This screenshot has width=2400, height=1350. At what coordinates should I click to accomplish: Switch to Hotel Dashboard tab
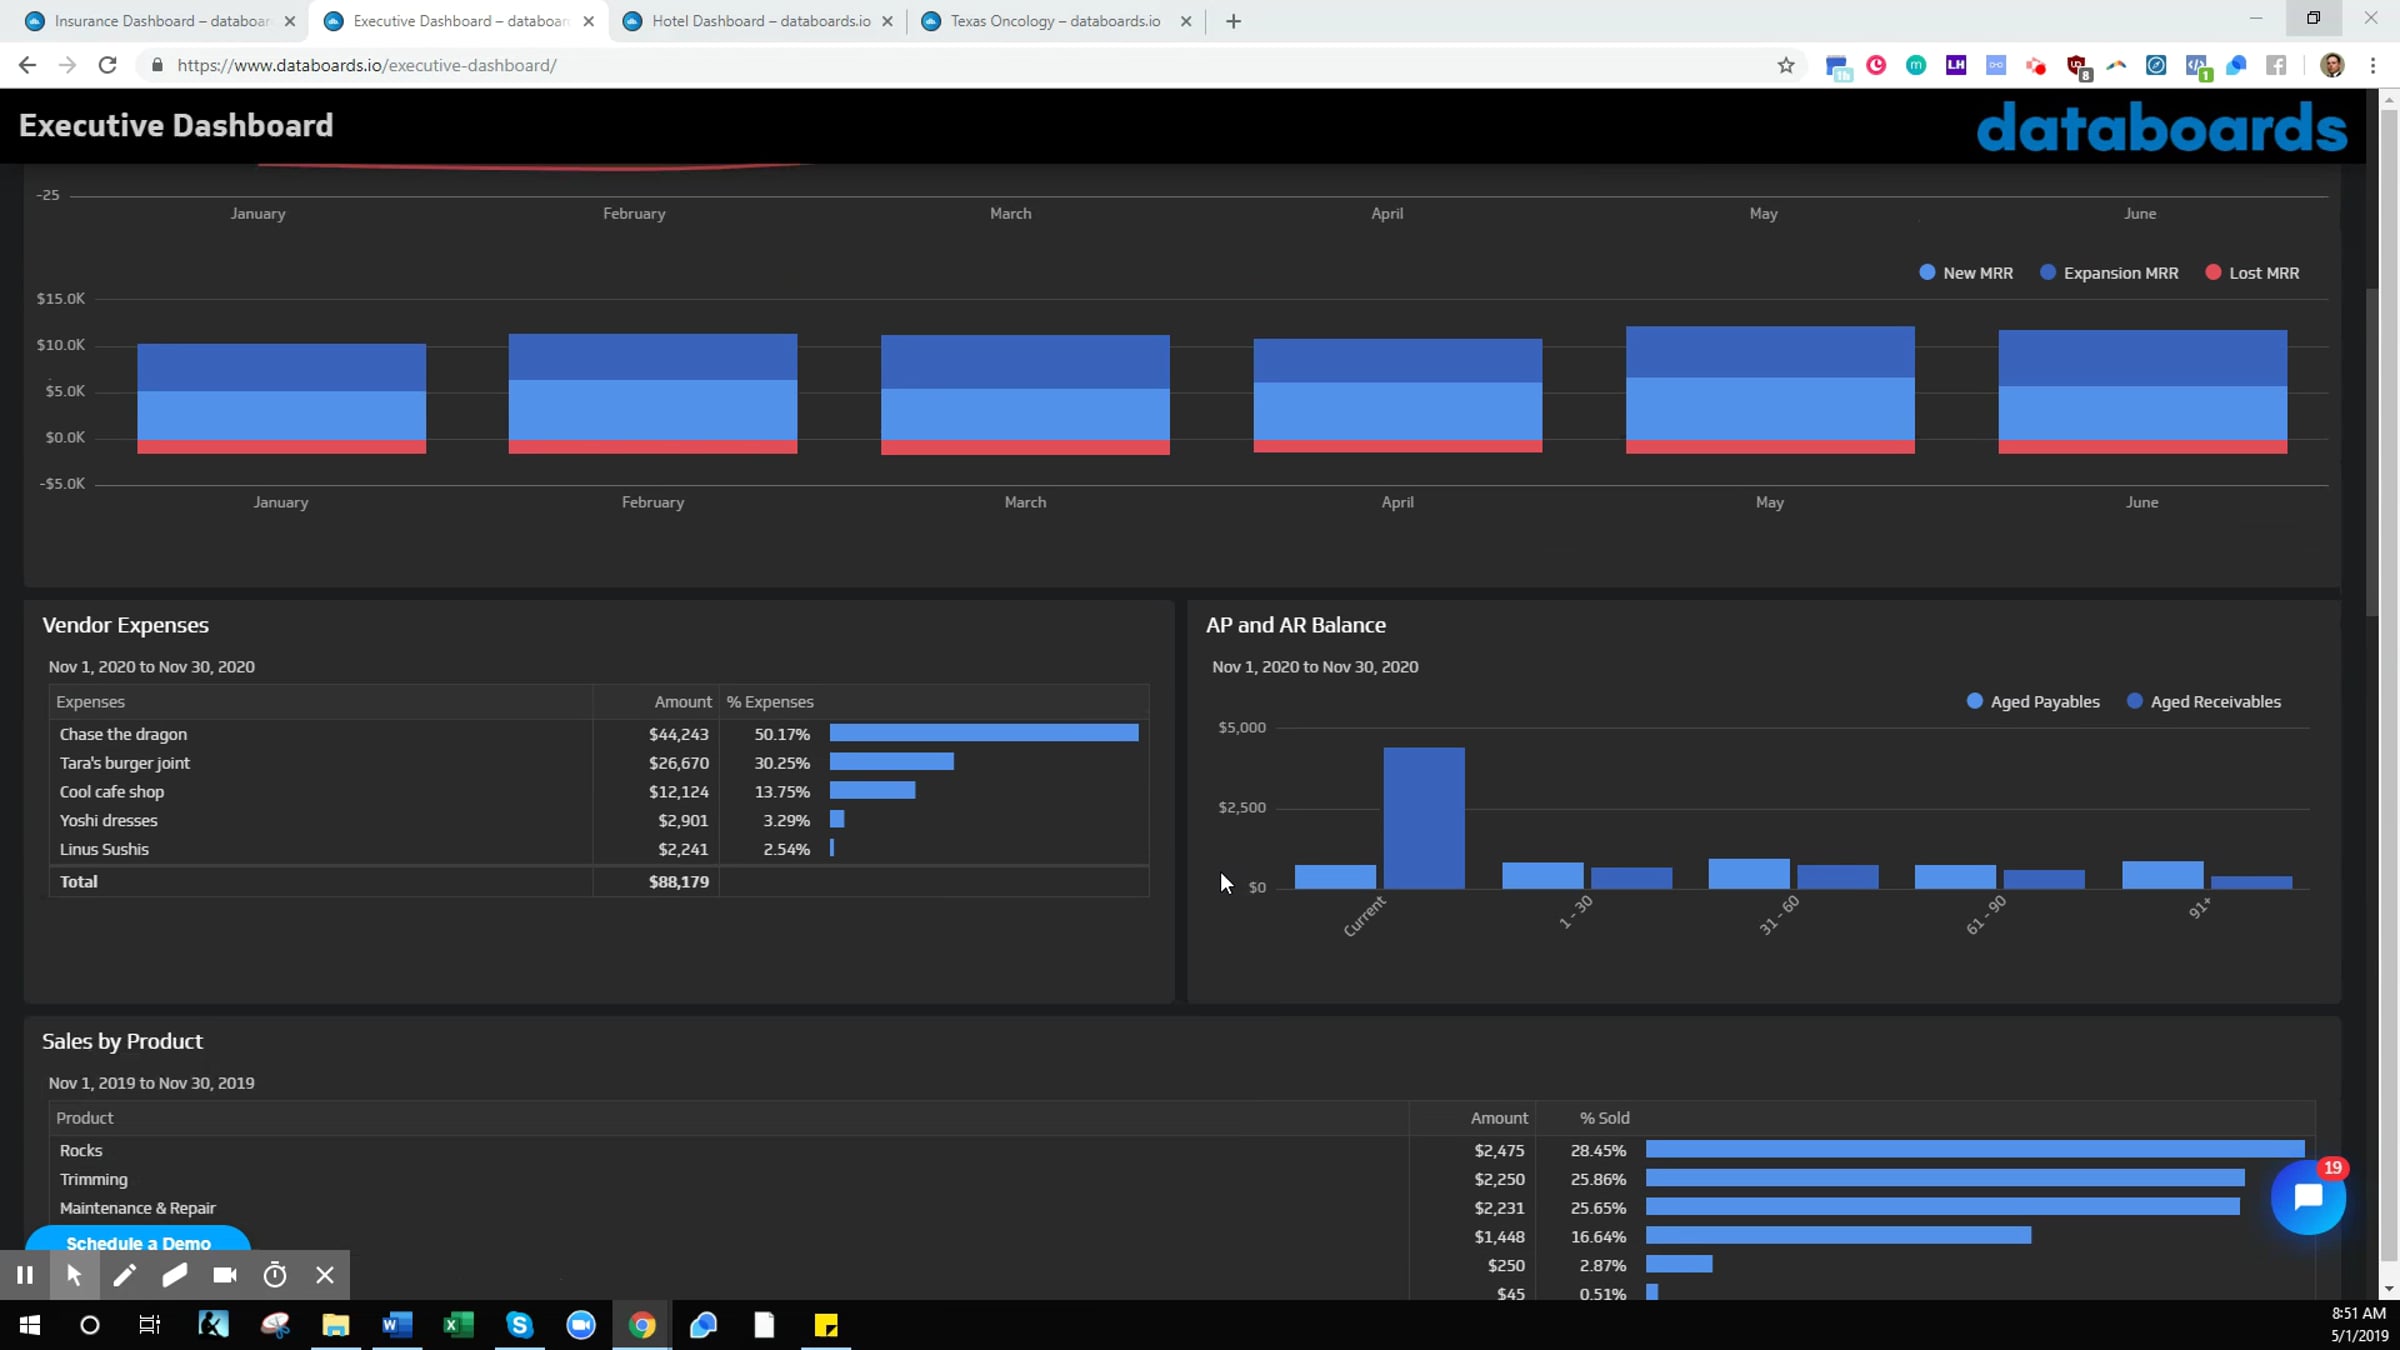(759, 21)
